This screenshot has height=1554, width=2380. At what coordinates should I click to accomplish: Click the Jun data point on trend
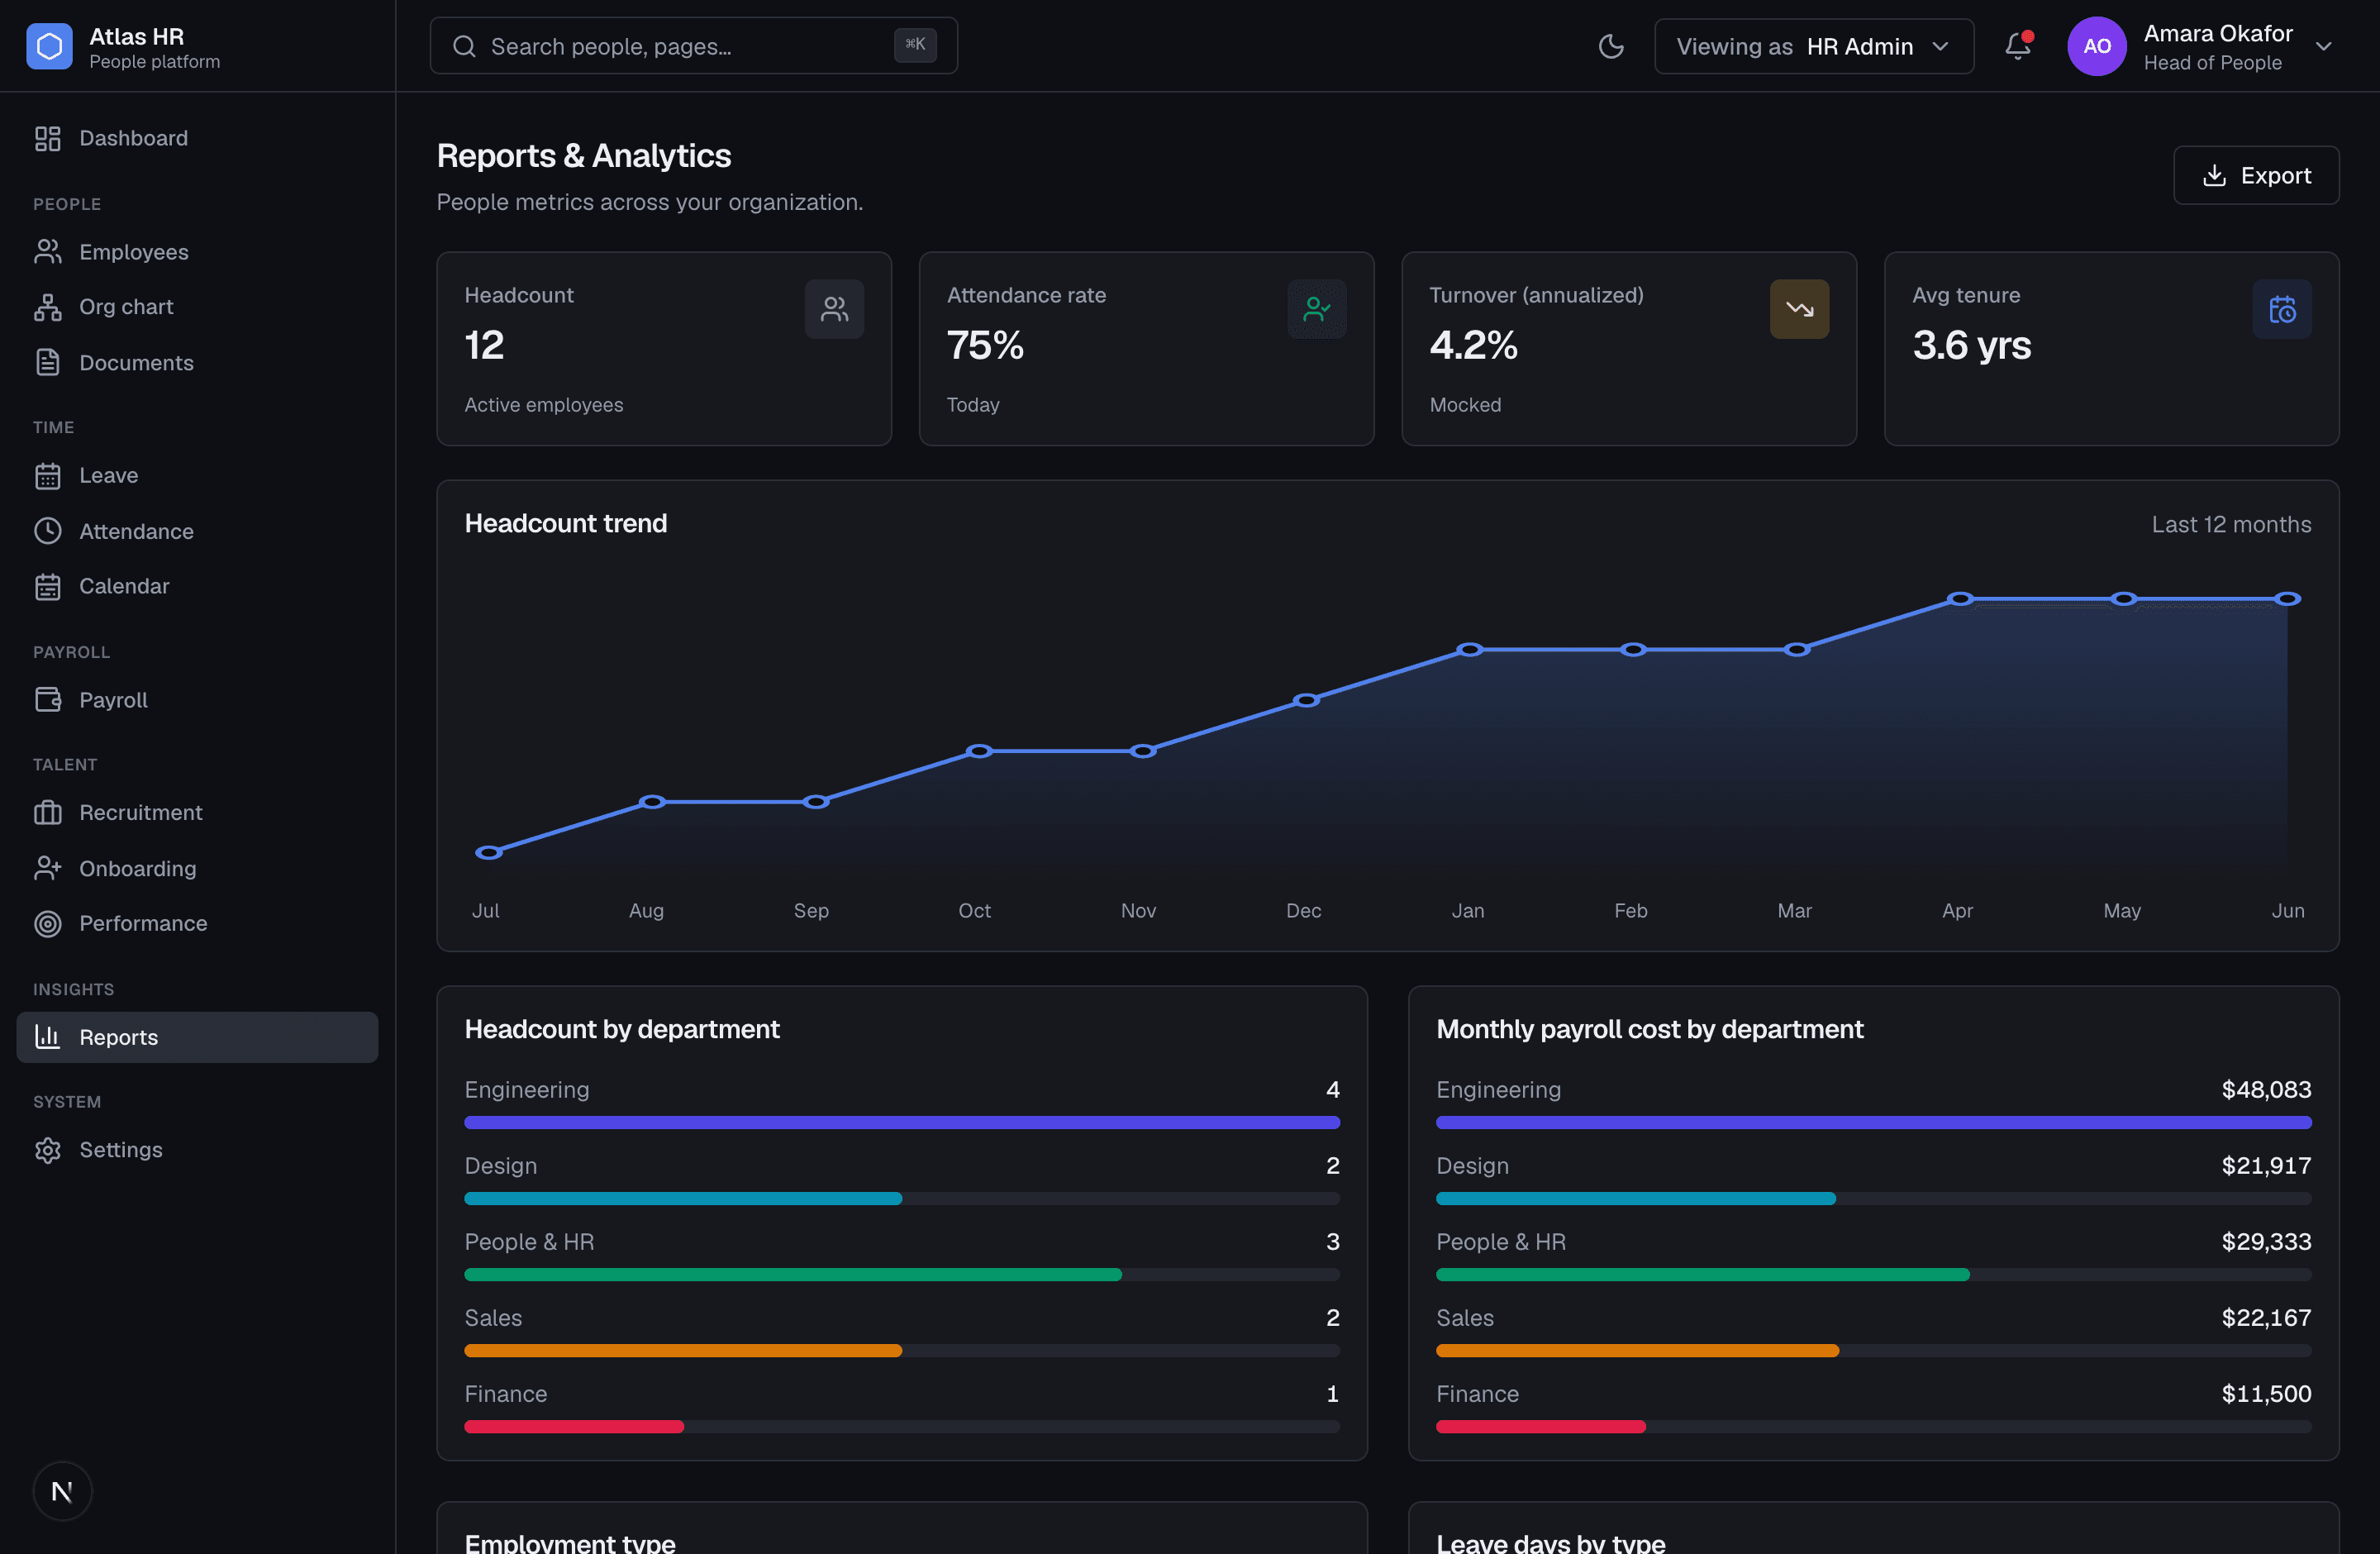pos(2287,599)
